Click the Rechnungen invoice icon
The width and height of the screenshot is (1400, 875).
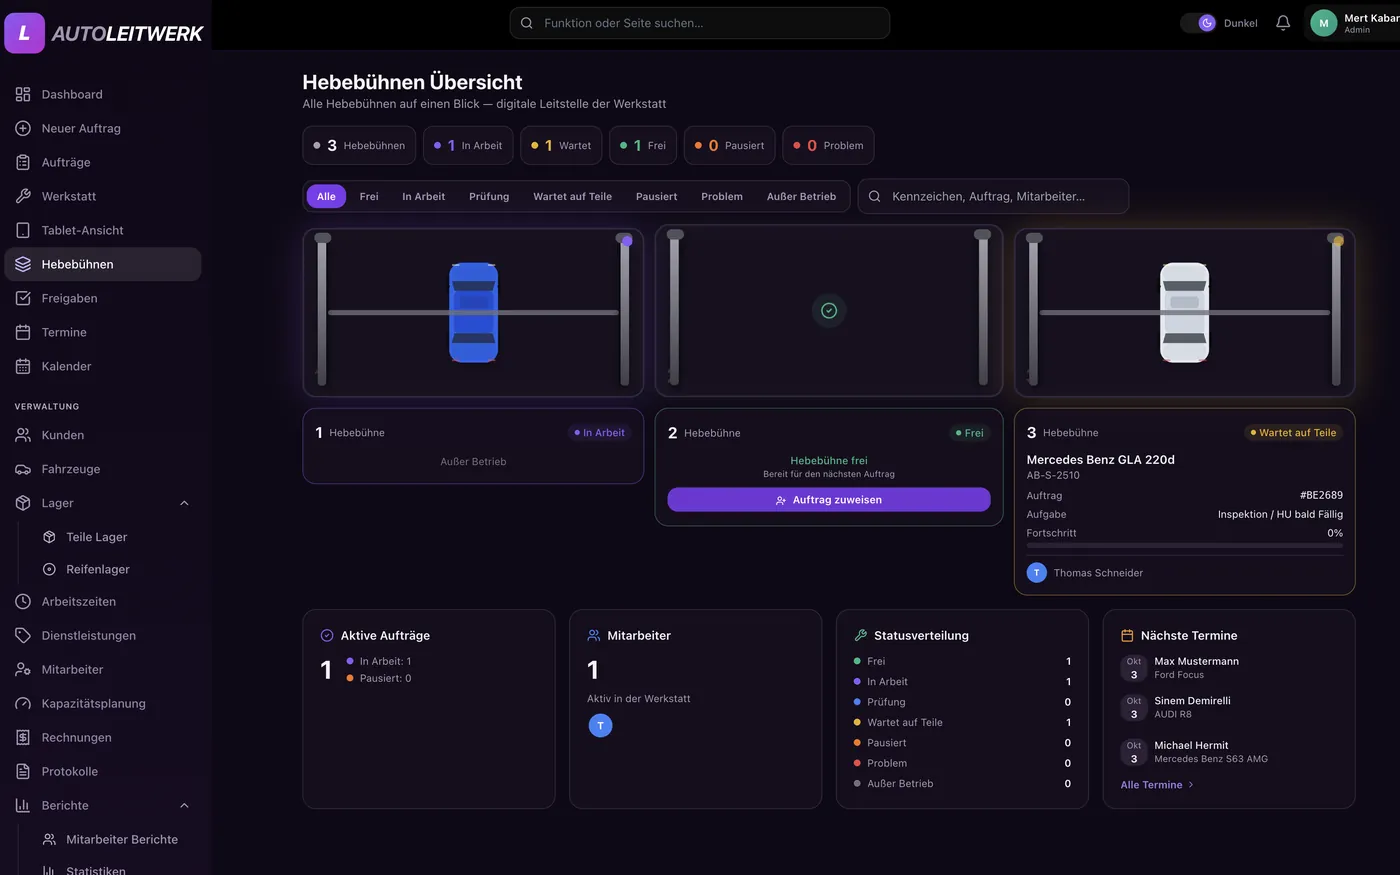click(x=23, y=737)
